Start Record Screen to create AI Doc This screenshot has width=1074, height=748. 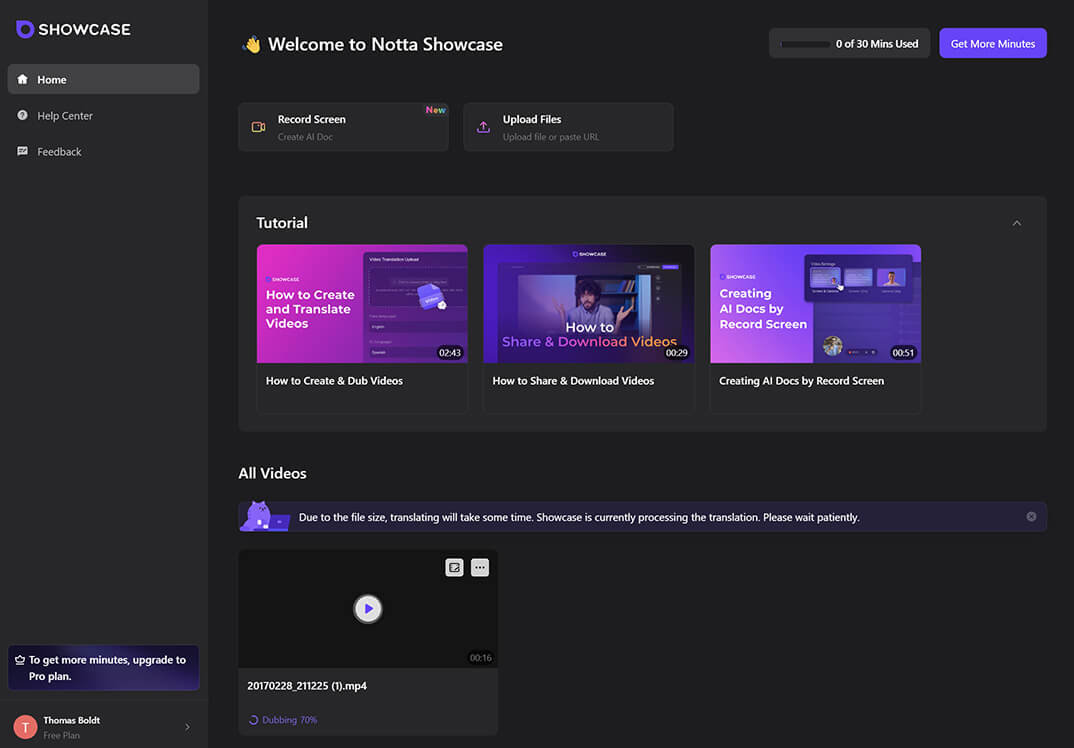[343, 127]
